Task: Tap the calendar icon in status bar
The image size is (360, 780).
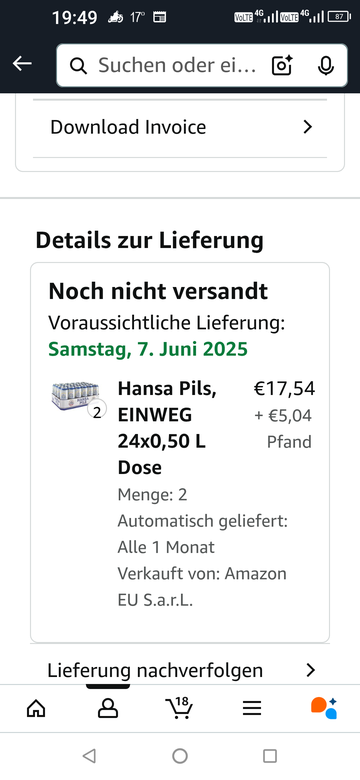Action: tap(159, 17)
